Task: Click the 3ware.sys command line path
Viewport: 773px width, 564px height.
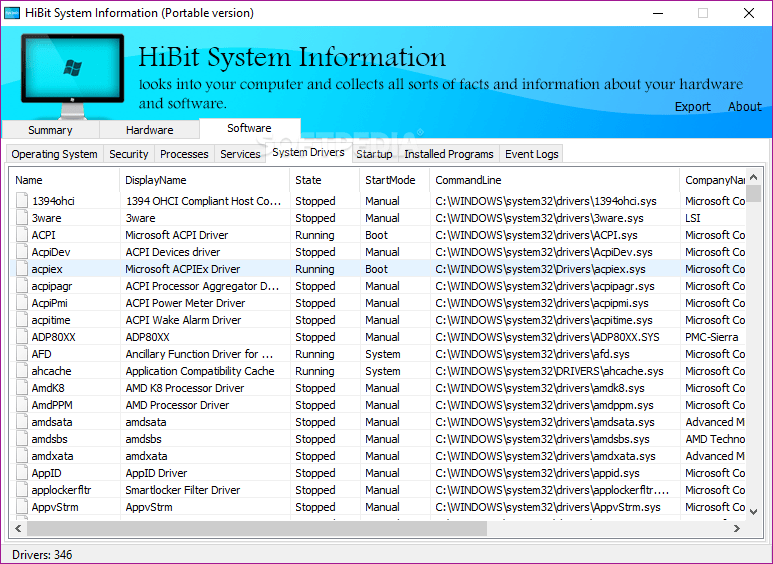Action: point(539,218)
